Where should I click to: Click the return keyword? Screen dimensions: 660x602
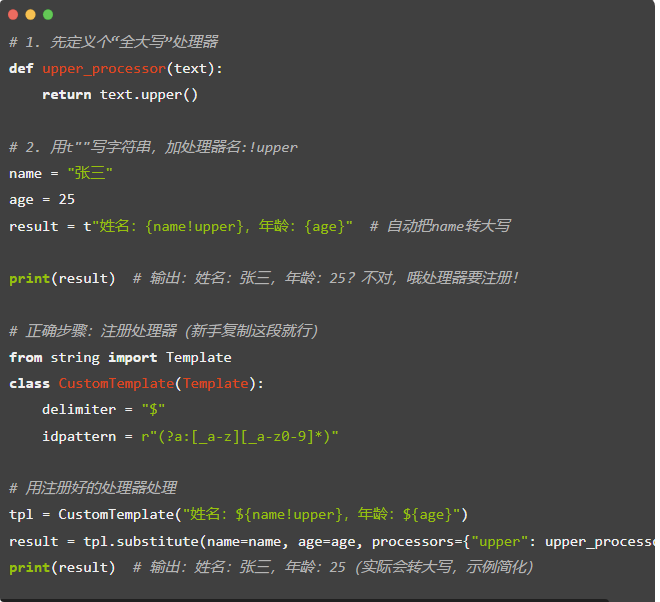(x=67, y=94)
